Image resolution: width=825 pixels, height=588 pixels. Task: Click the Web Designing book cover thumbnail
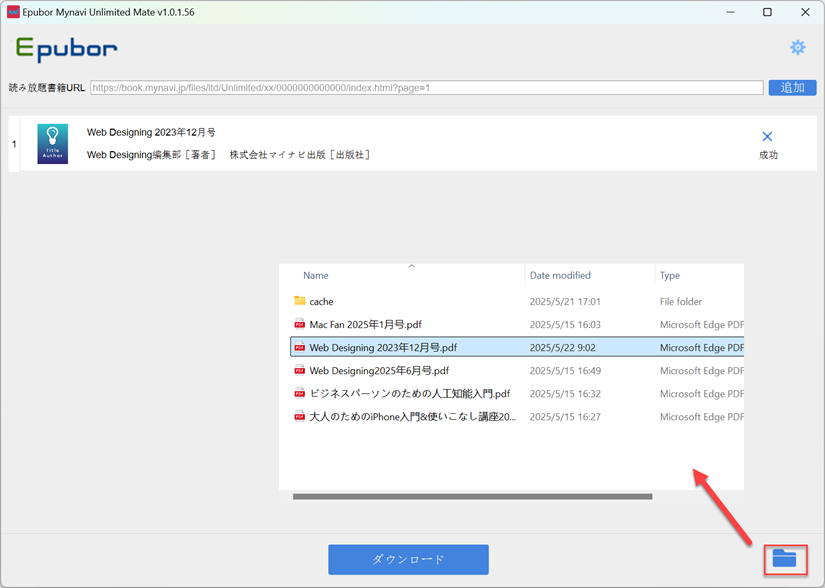click(53, 144)
